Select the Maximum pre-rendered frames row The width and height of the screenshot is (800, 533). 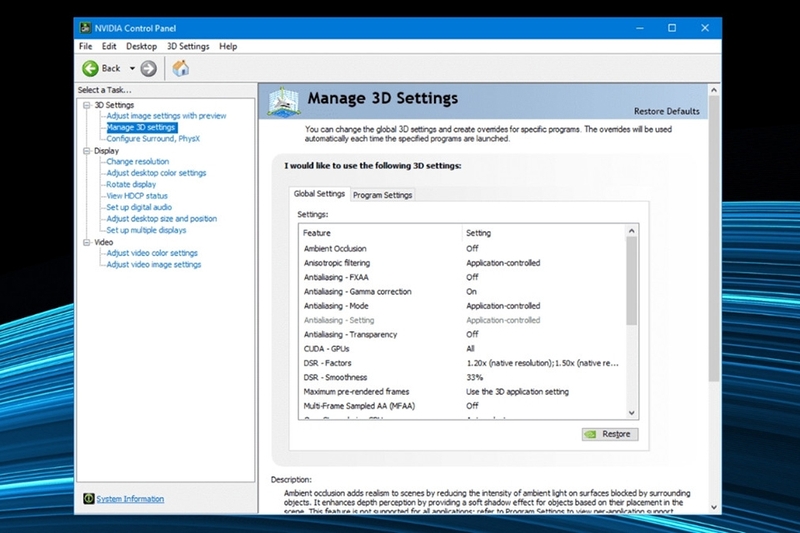click(462, 392)
